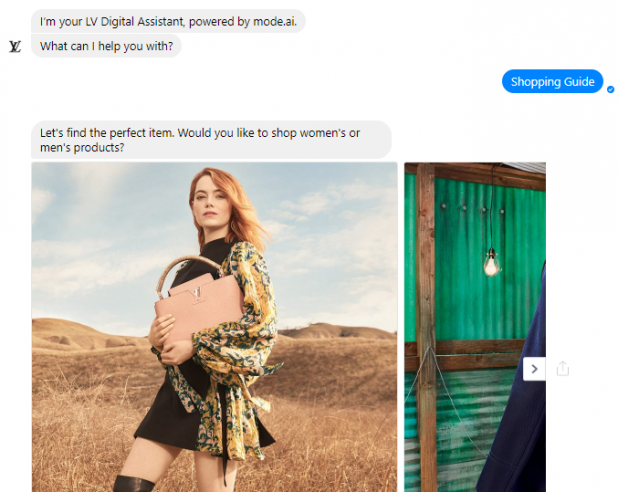This screenshot has height=492, width=618.
Task: Click the LV clasp on the handbag
Action: point(195,295)
